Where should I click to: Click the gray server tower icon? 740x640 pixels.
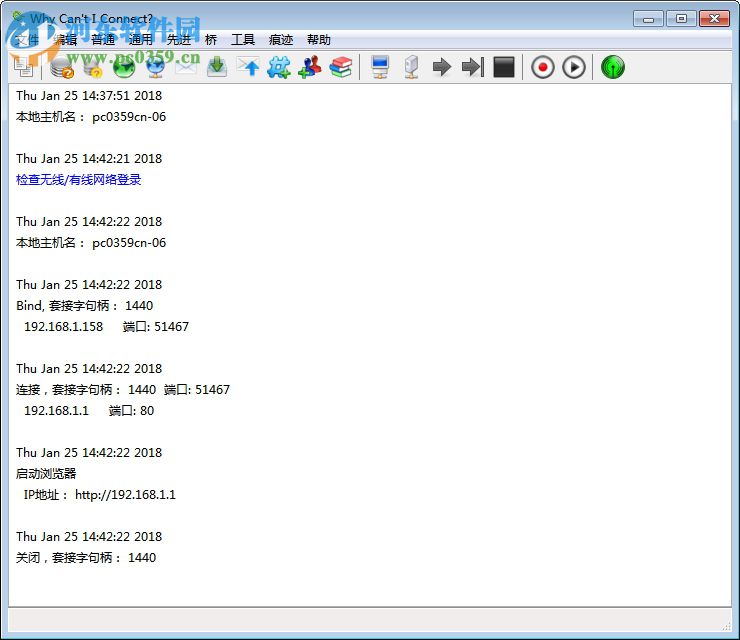pyautogui.click(x=412, y=67)
